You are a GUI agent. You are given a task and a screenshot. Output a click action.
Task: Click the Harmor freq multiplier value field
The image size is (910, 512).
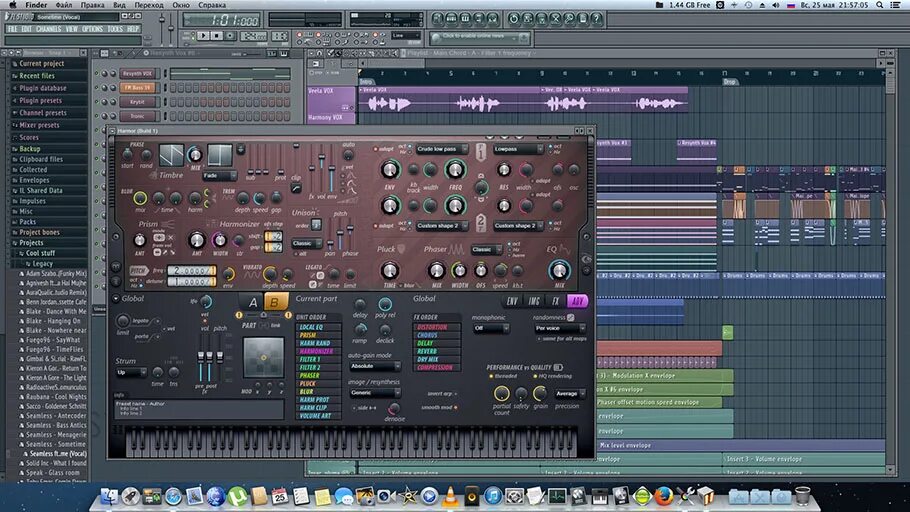click(x=192, y=271)
